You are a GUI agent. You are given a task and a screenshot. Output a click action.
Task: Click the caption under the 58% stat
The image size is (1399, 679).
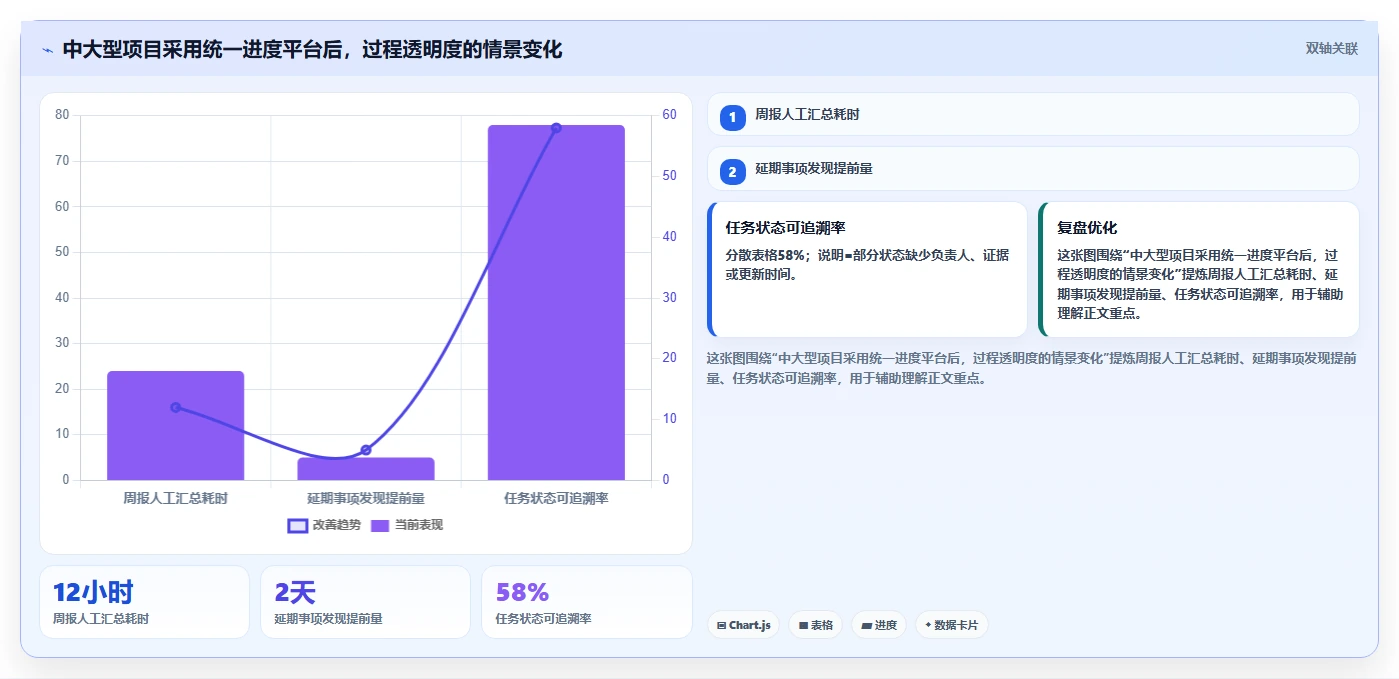pyautogui.click(x=544, y=619)
